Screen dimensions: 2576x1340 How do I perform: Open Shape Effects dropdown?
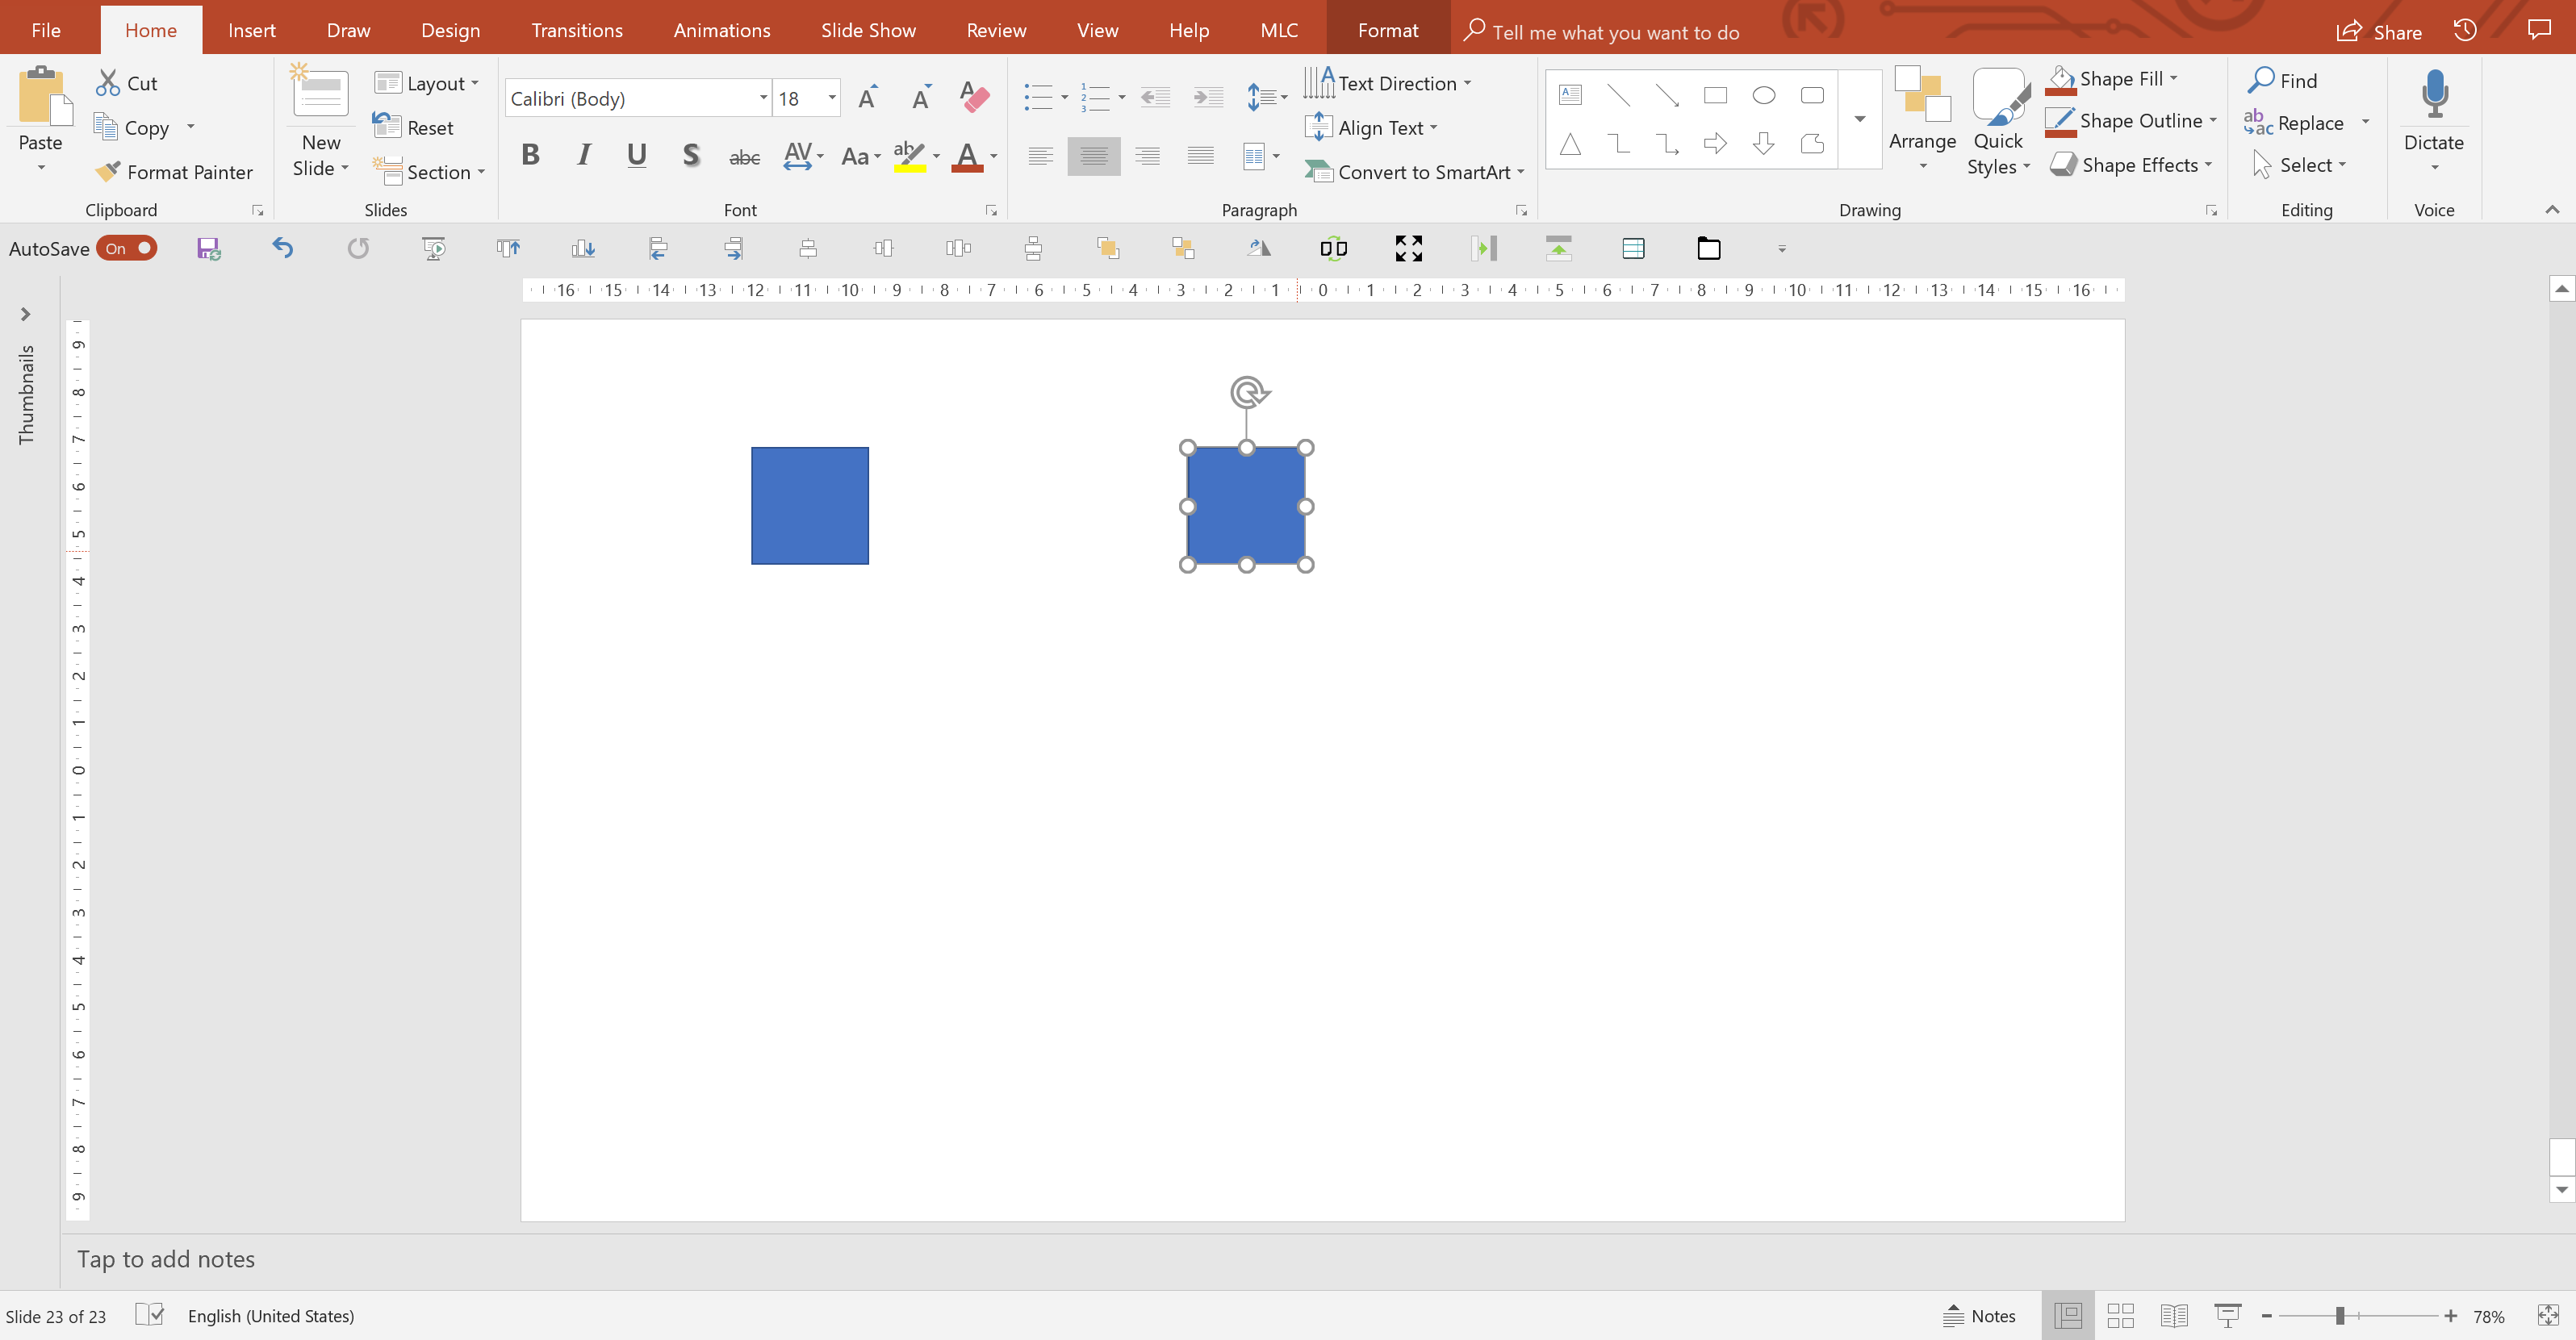pyautogui.click(x=2208, y=164)
